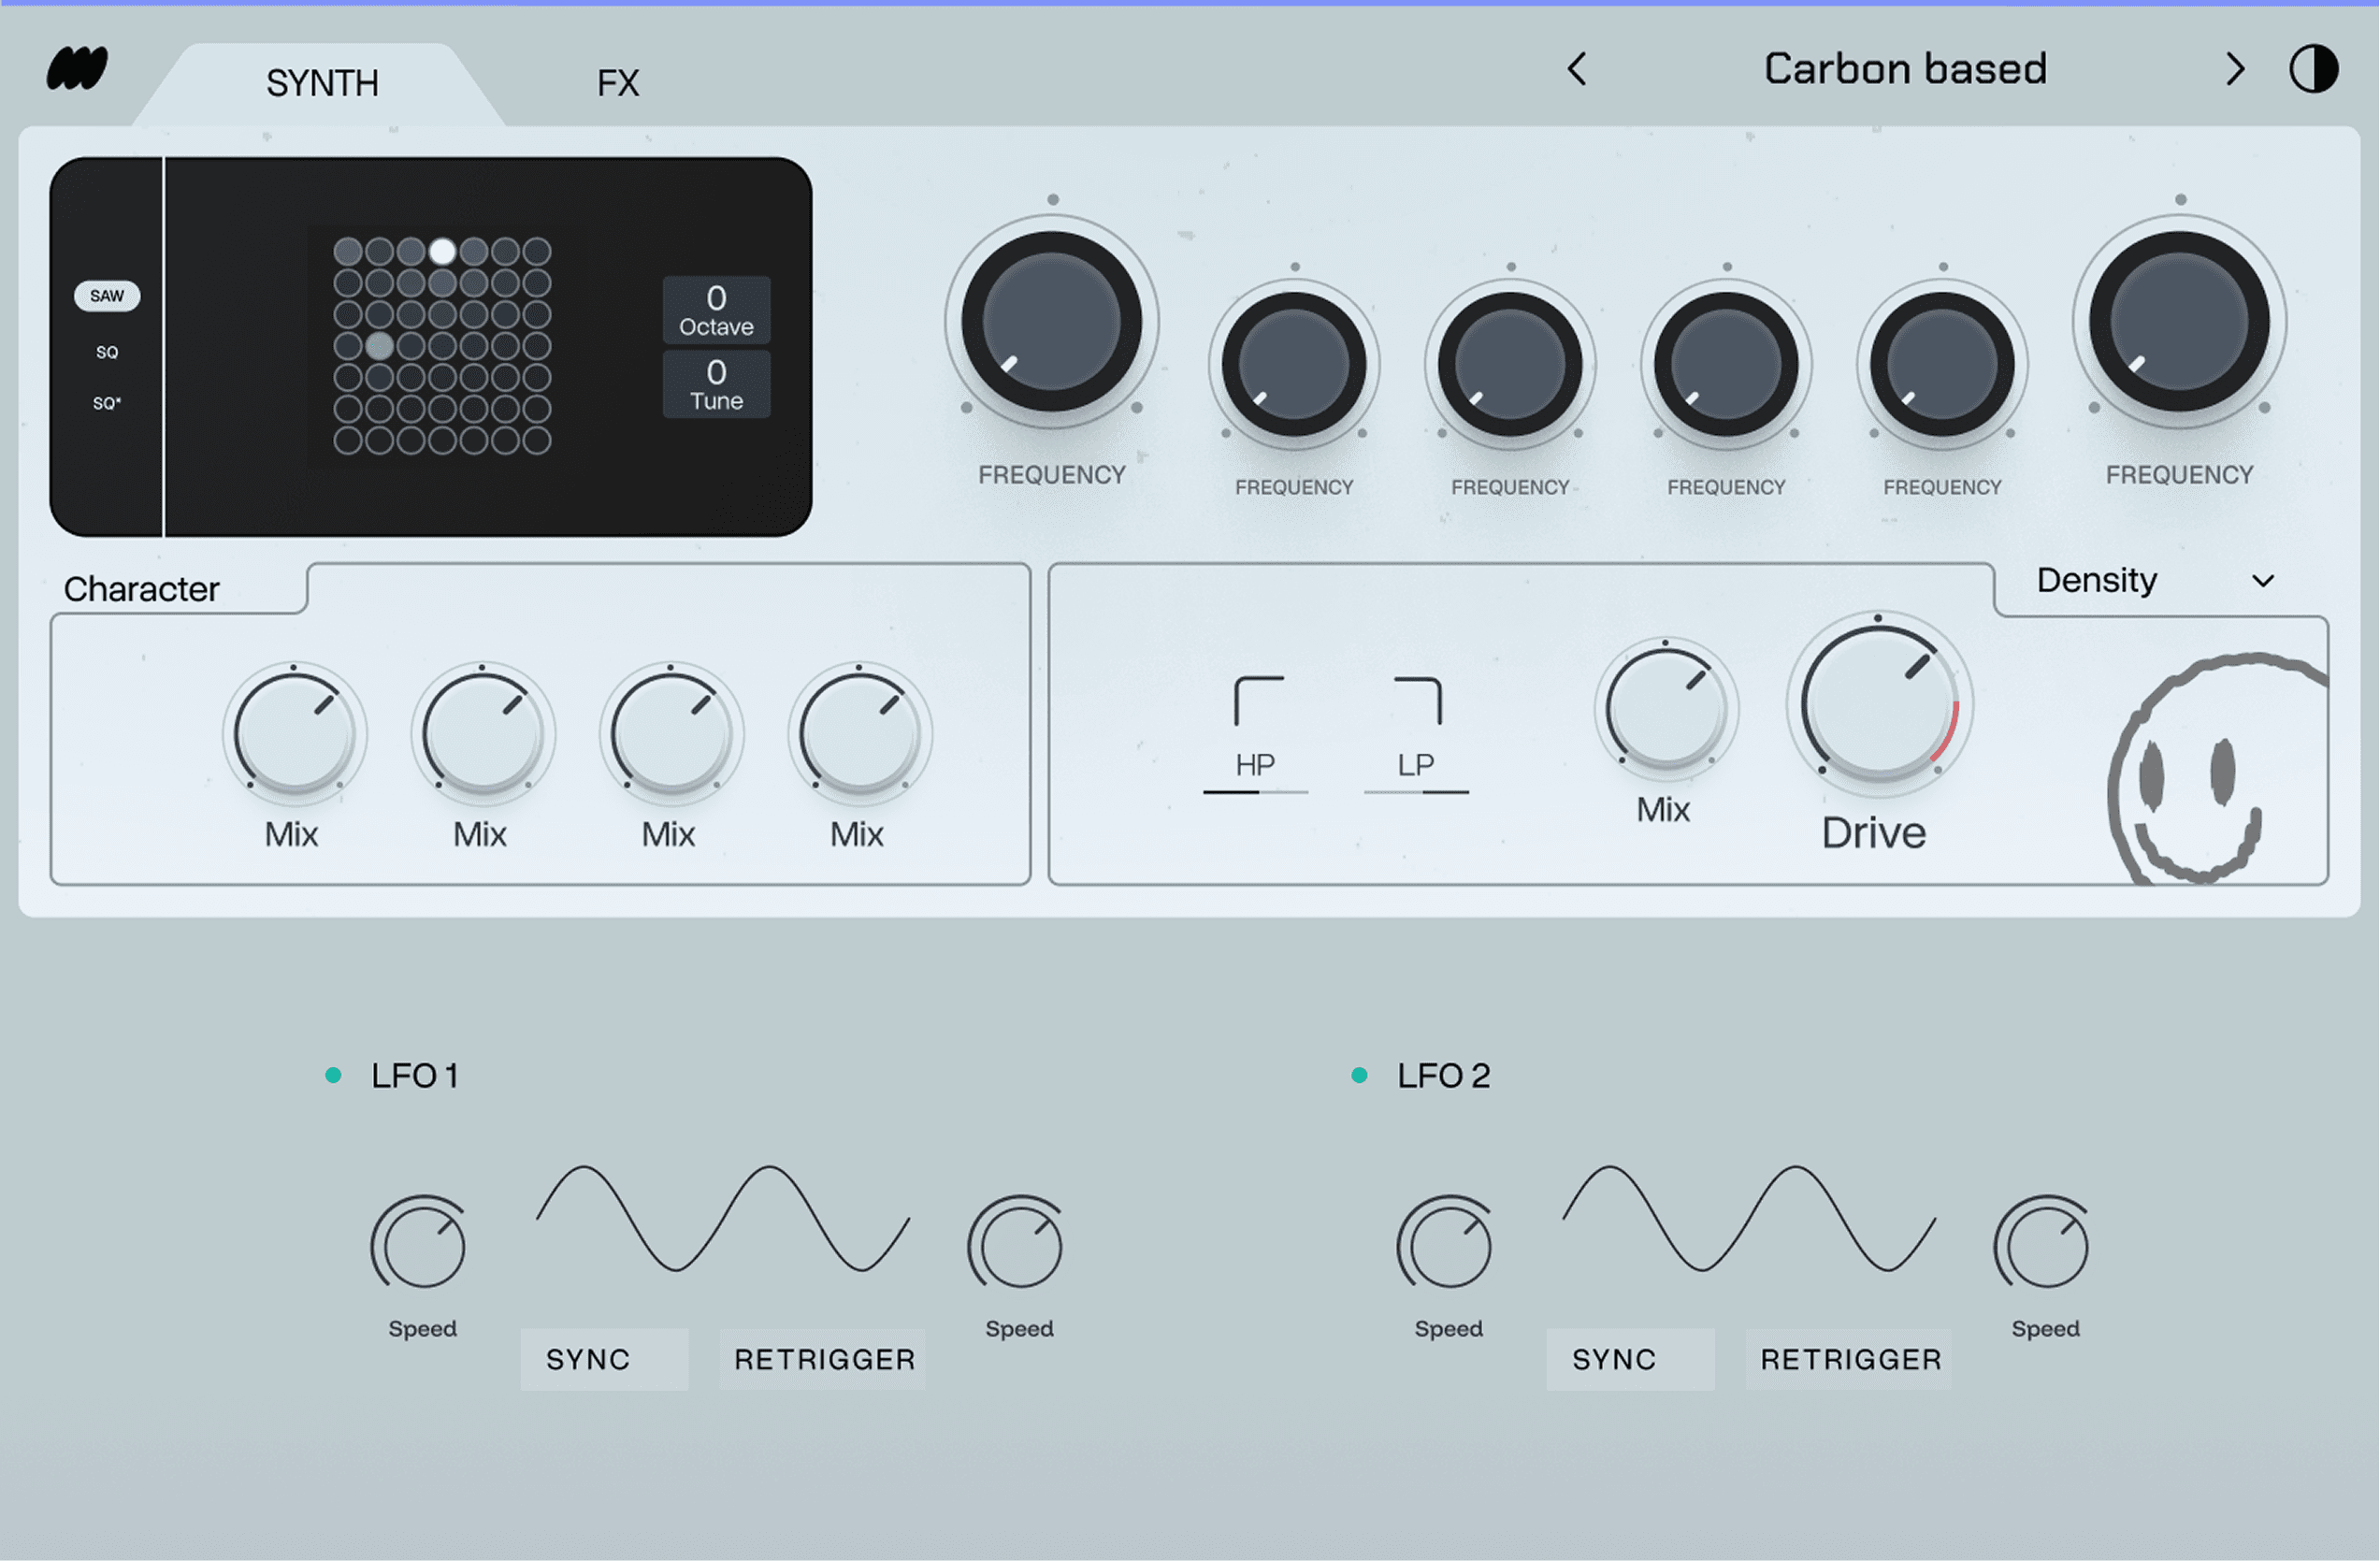Click the second Character Mix knob
The width and height of the screenshot is (2380, 1561).
pyautogui.click(x=482, y=733)
